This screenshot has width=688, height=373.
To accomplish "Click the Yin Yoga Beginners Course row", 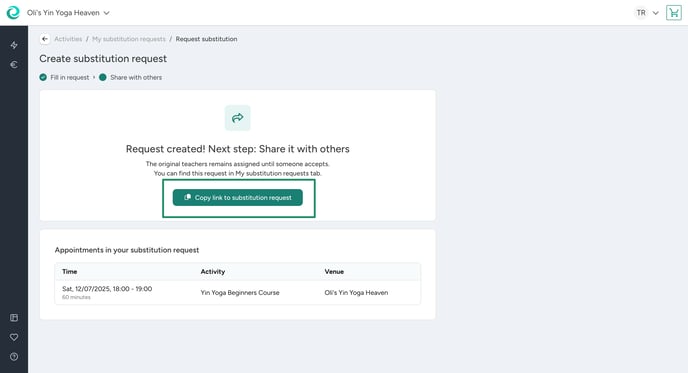I will pyautogui.click(x=238, y=292).
